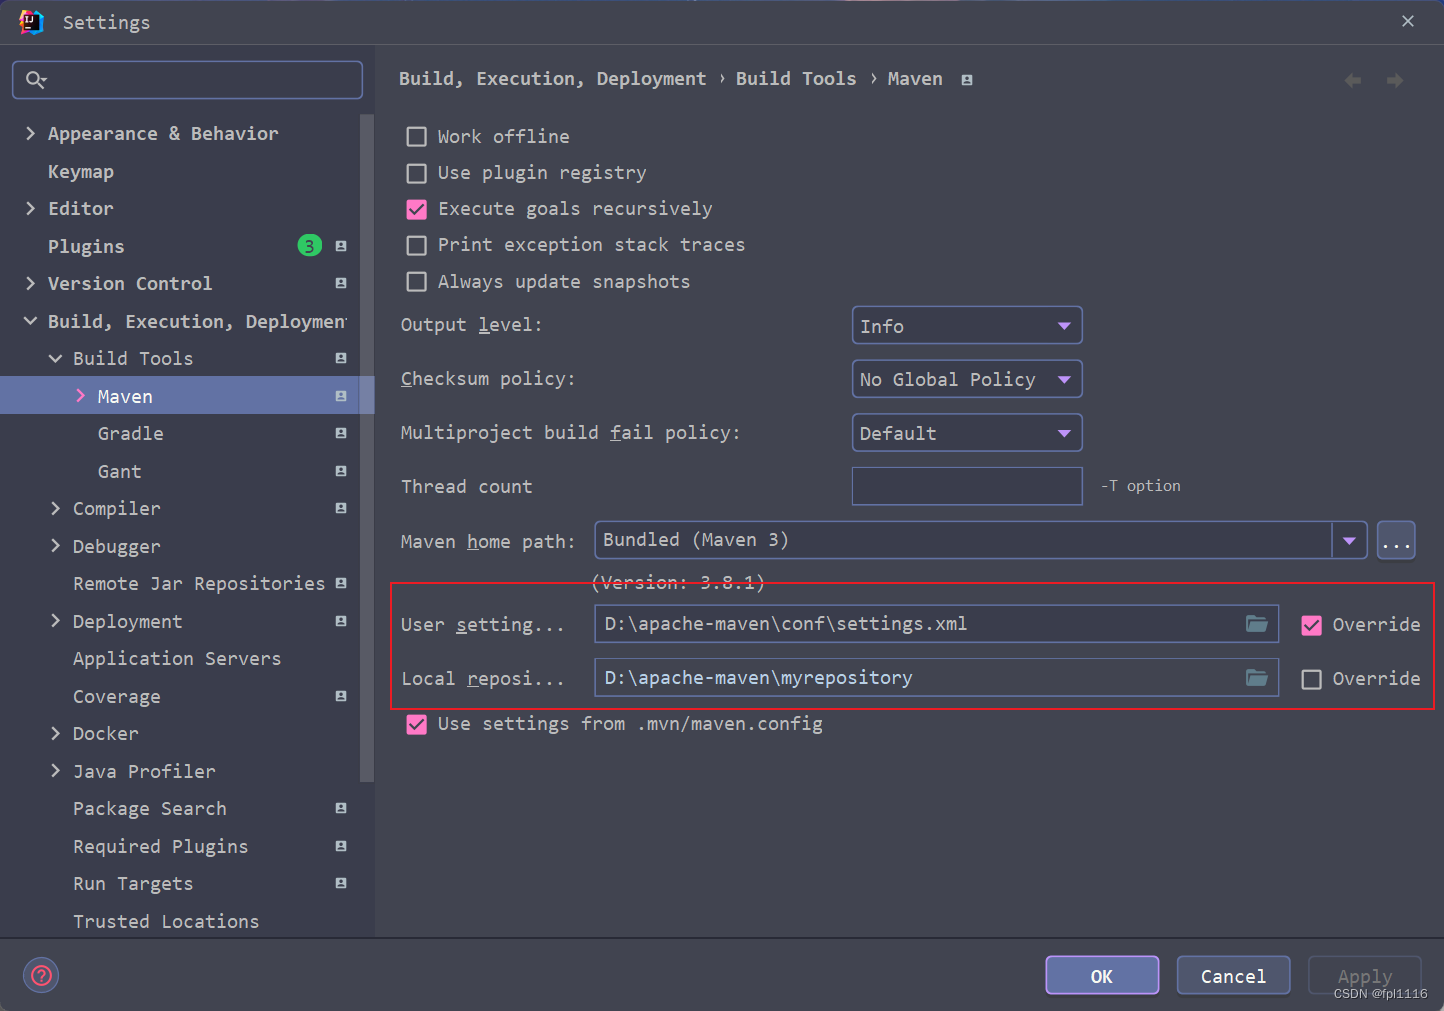Click Build, Execution, Deployment breadcrumb

(552, 79)
